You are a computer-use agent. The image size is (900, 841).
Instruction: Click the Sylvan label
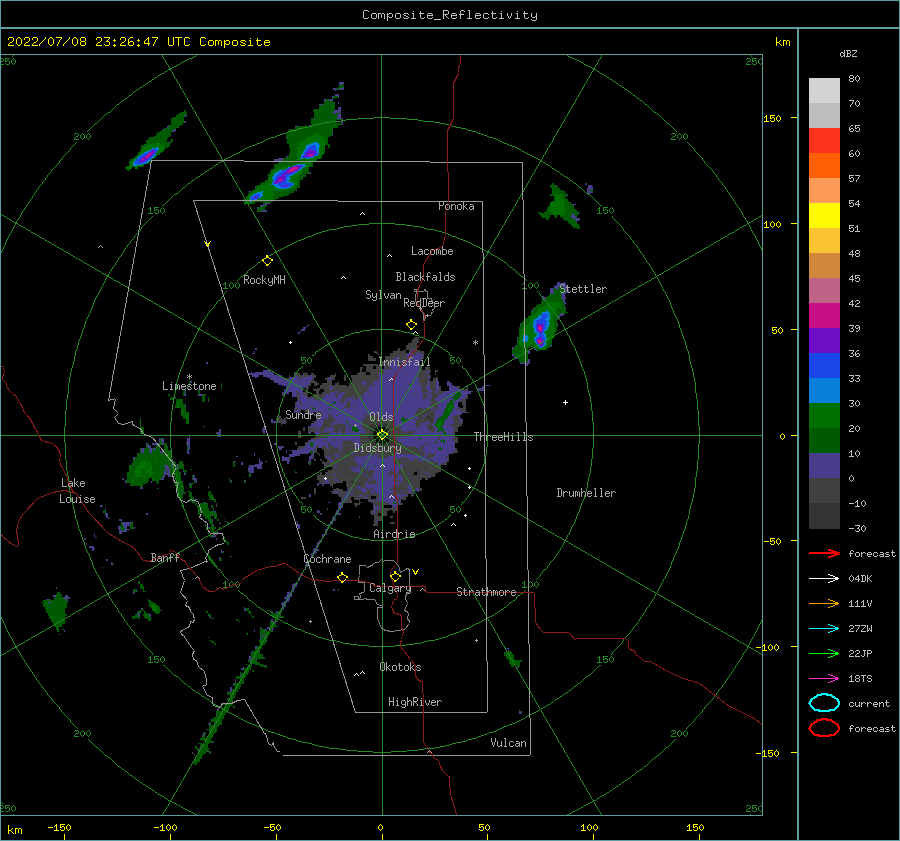383,295
